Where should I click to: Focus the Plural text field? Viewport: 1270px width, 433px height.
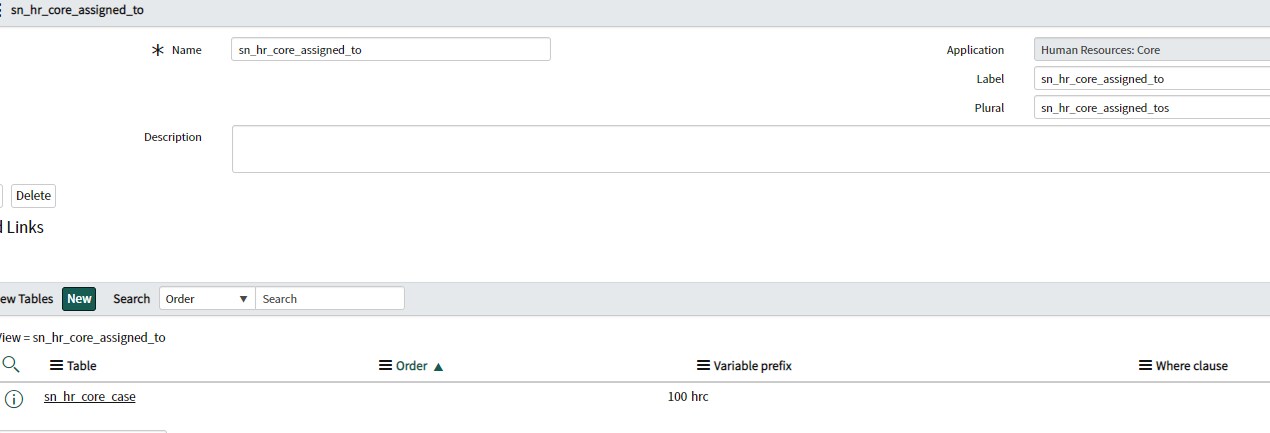click(x=1152, y=107)
